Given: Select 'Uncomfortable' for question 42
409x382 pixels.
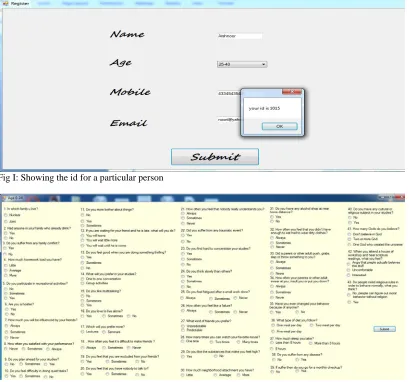Looking at the screenshot, I should coord(350,270).
